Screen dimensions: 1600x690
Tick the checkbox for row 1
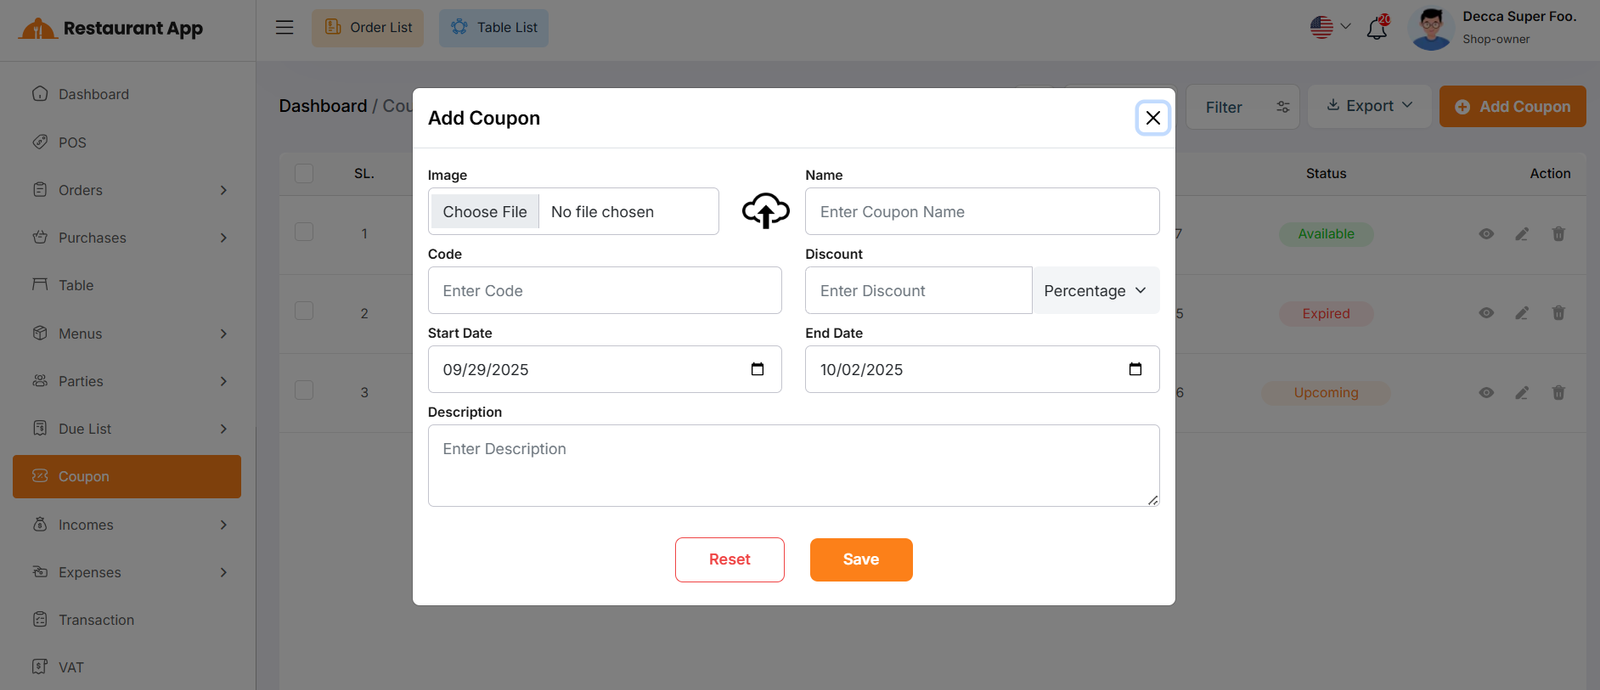pyautogui.click(x=304, y=232)
